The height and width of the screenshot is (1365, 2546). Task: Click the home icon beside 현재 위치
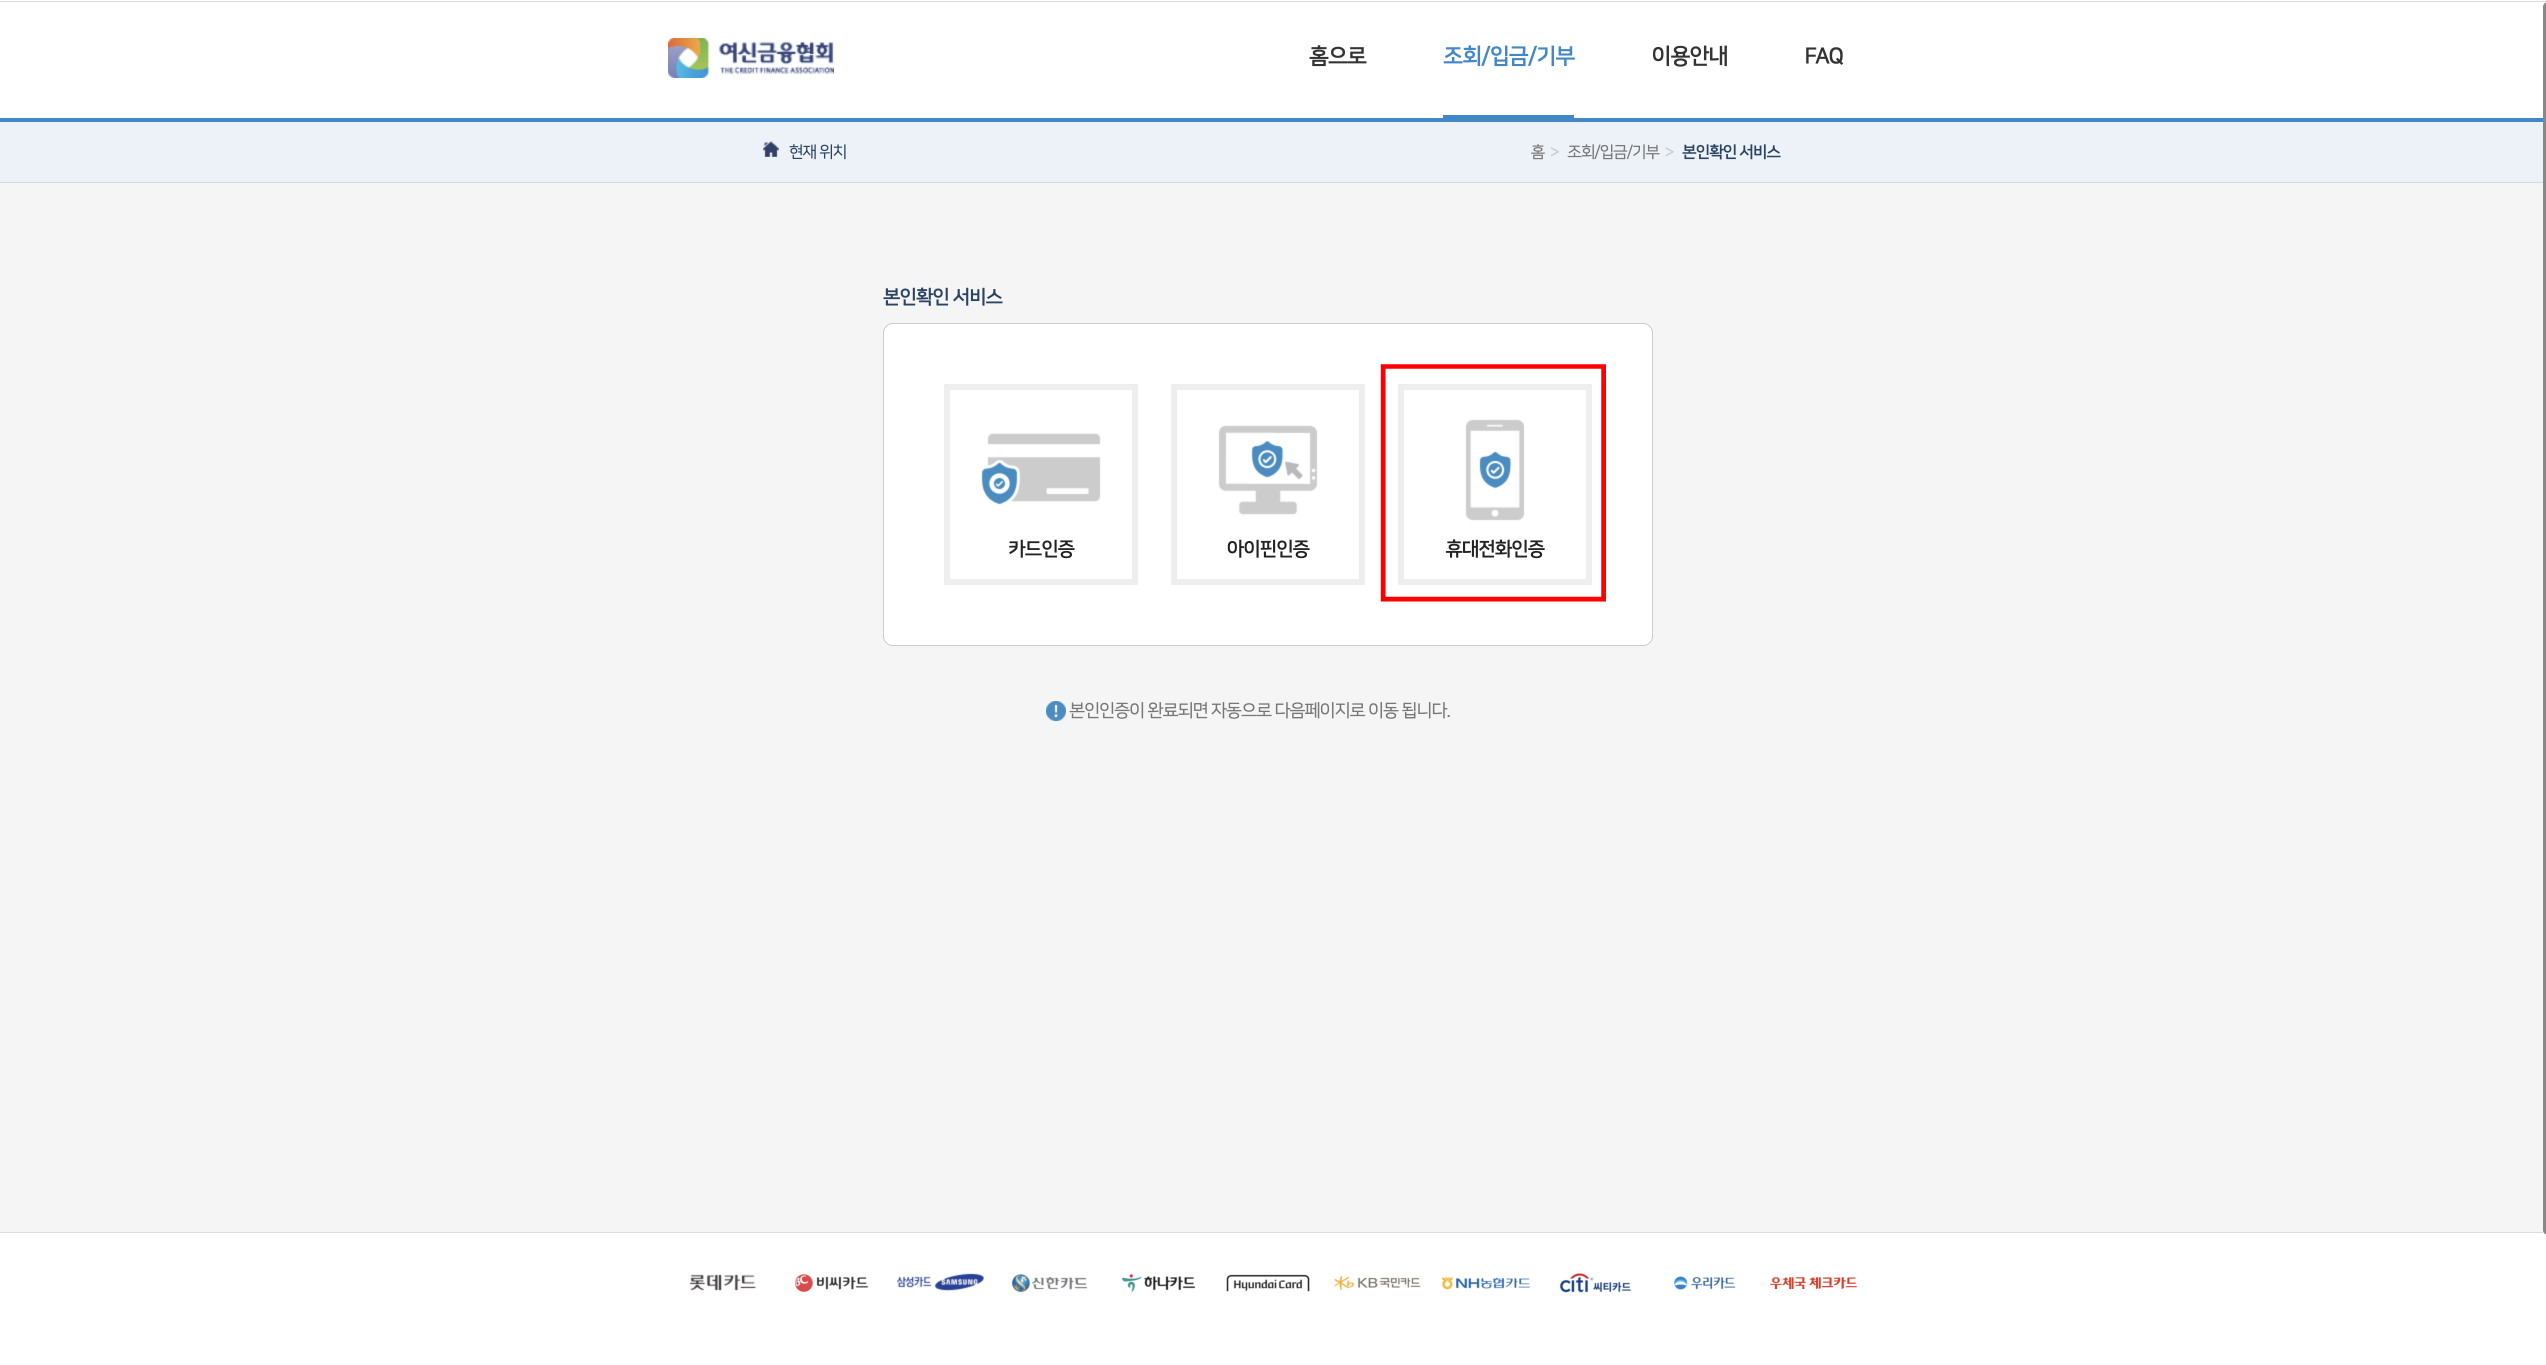point(770,150)
